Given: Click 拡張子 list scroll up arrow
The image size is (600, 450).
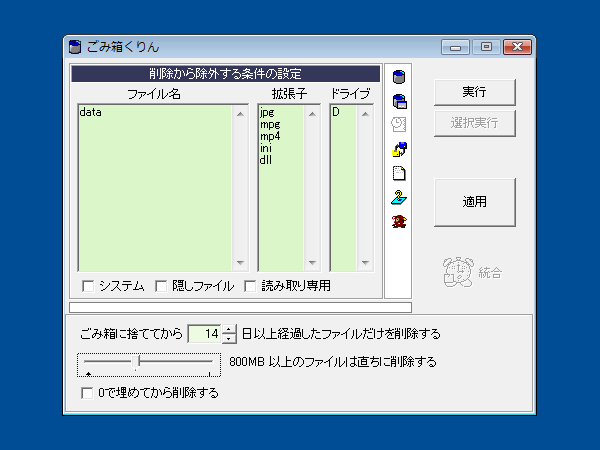Looking at the screenshot, I should tap(312, 114).
